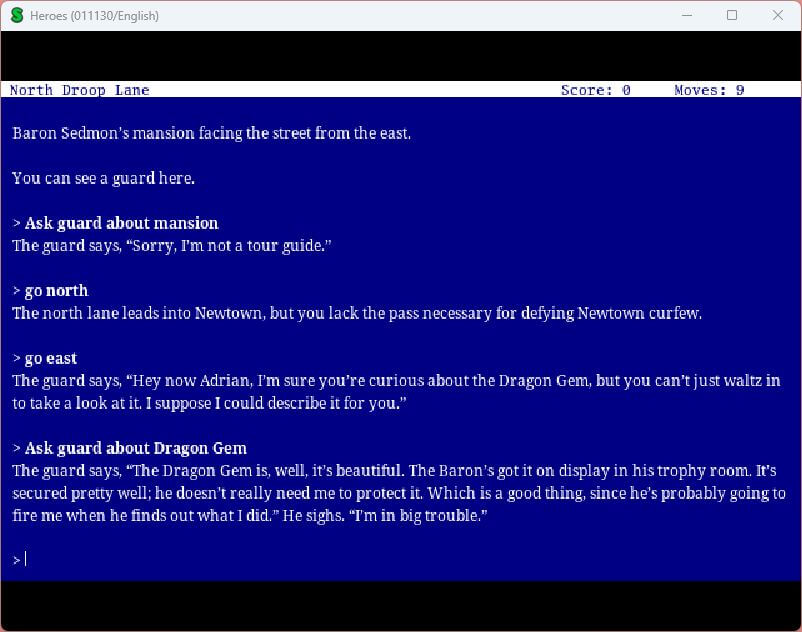Click the 'Heroes (011130/English)' window title

tap(94, 16)
